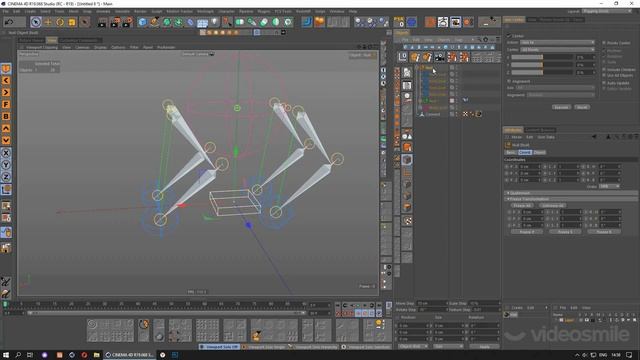Click the camera icon in Object Manager toolbar
This screenshot has height=360, width=640.
pos(439,57)
